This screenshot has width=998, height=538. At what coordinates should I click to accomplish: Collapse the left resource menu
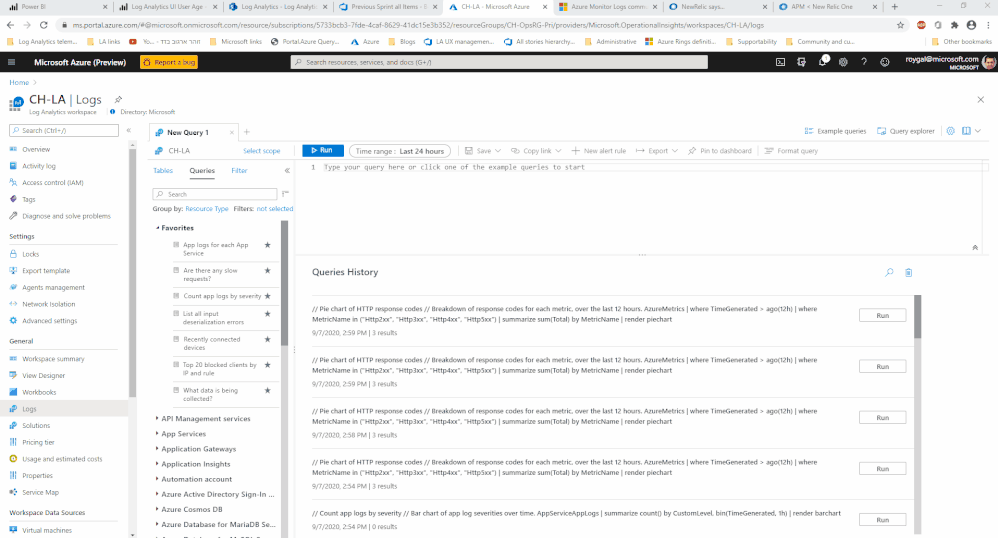click(x=129, y=130)
